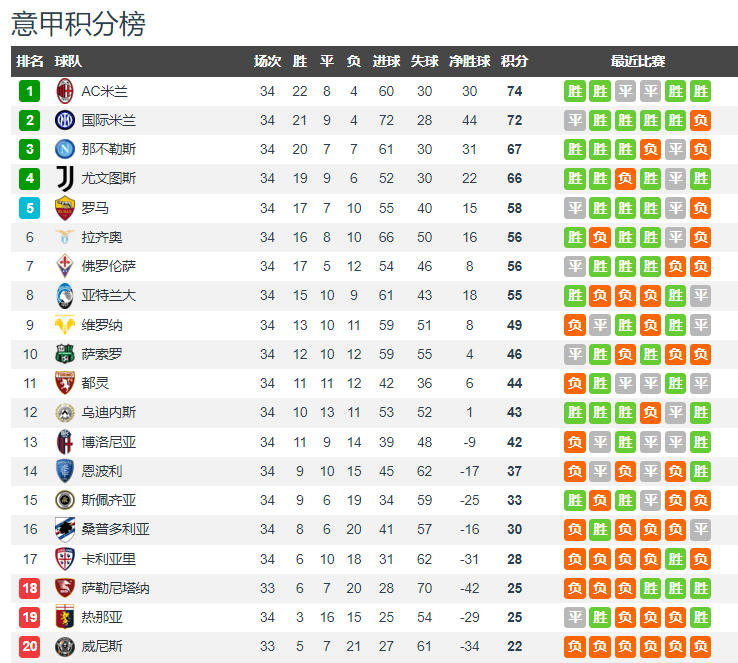
Task: Sort by the 净胜球 column header
Action: click(469, 61)
